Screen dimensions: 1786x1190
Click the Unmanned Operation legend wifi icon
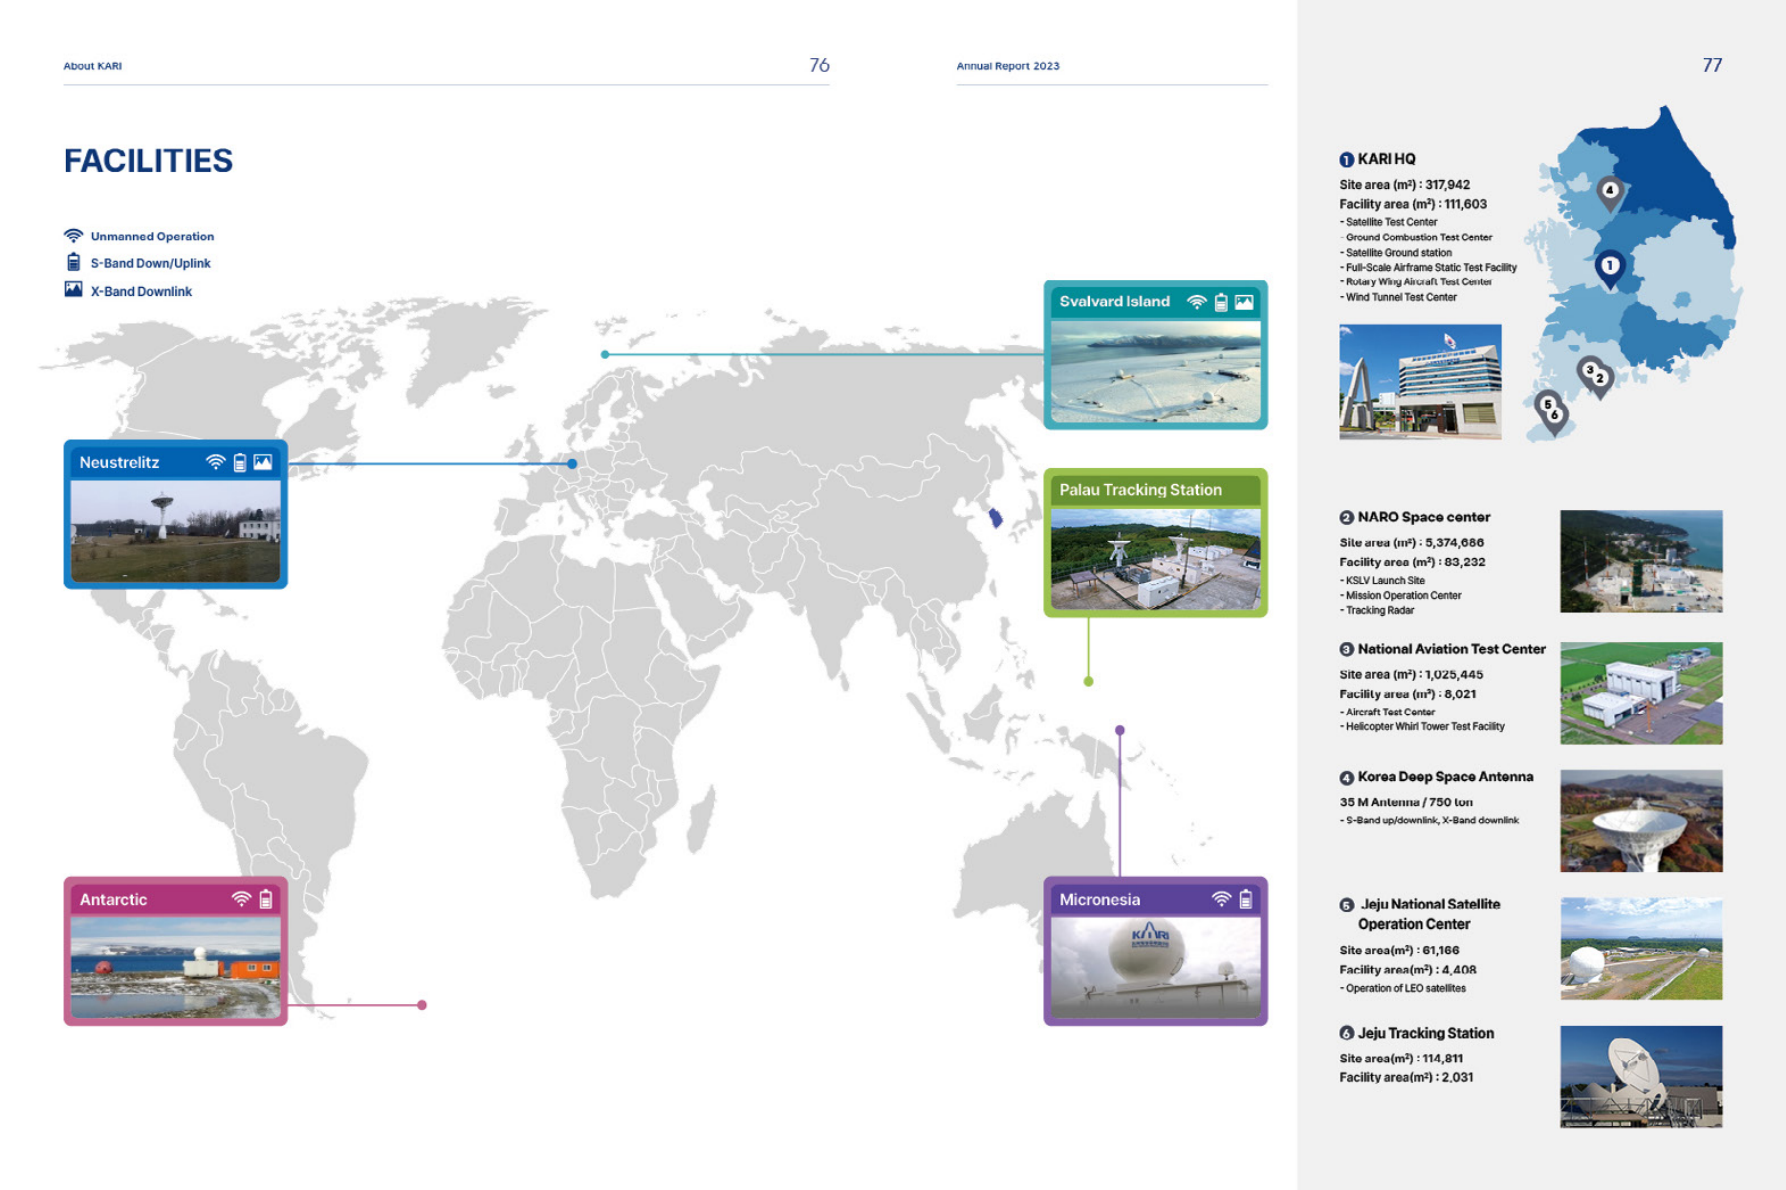(x=73, y=236)
